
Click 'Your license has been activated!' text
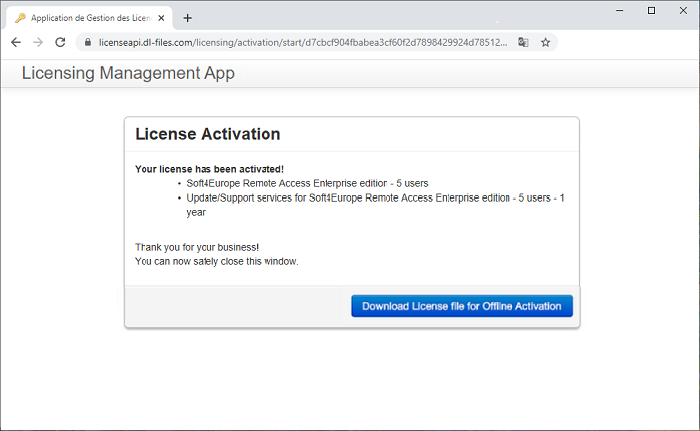coord(209,169)
